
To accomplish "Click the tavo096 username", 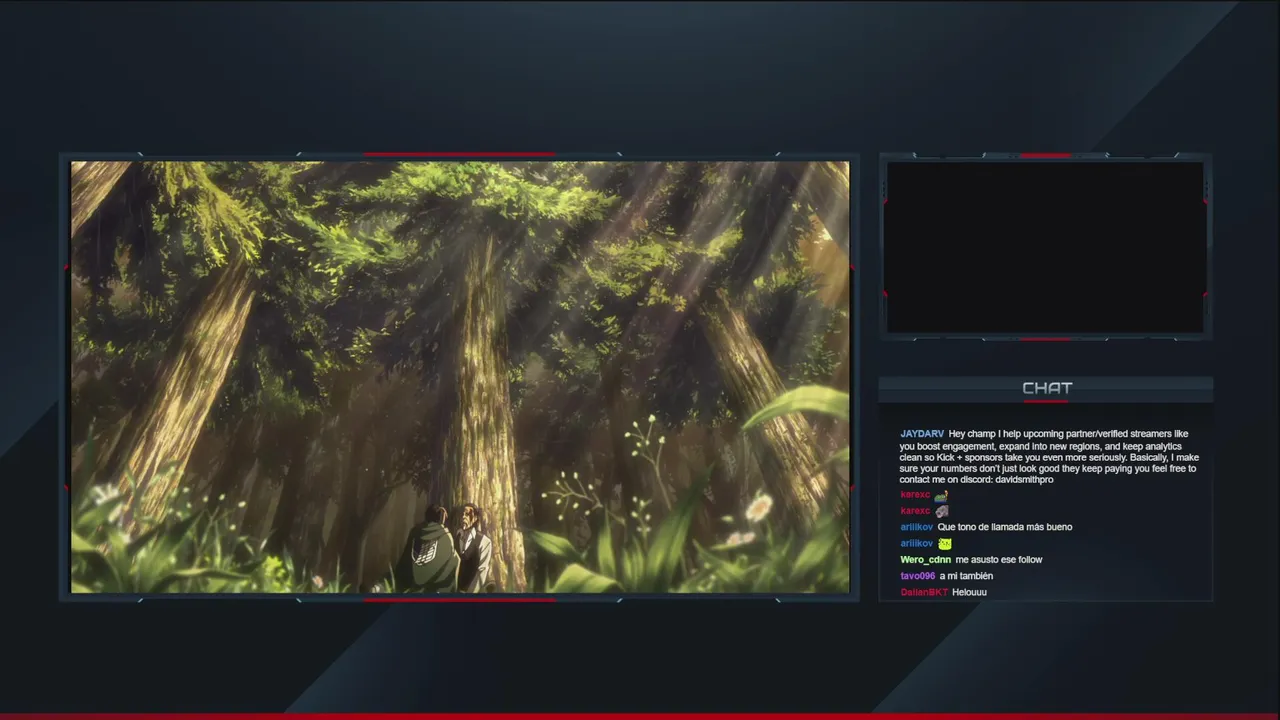I will click(x=917, y=576).
